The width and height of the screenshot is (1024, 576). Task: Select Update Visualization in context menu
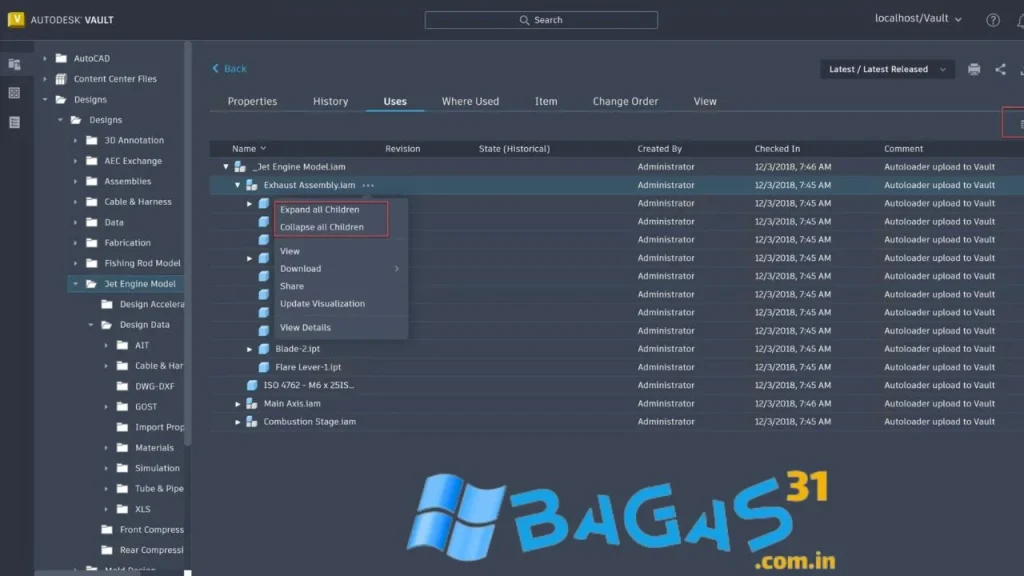click(322, 304)
